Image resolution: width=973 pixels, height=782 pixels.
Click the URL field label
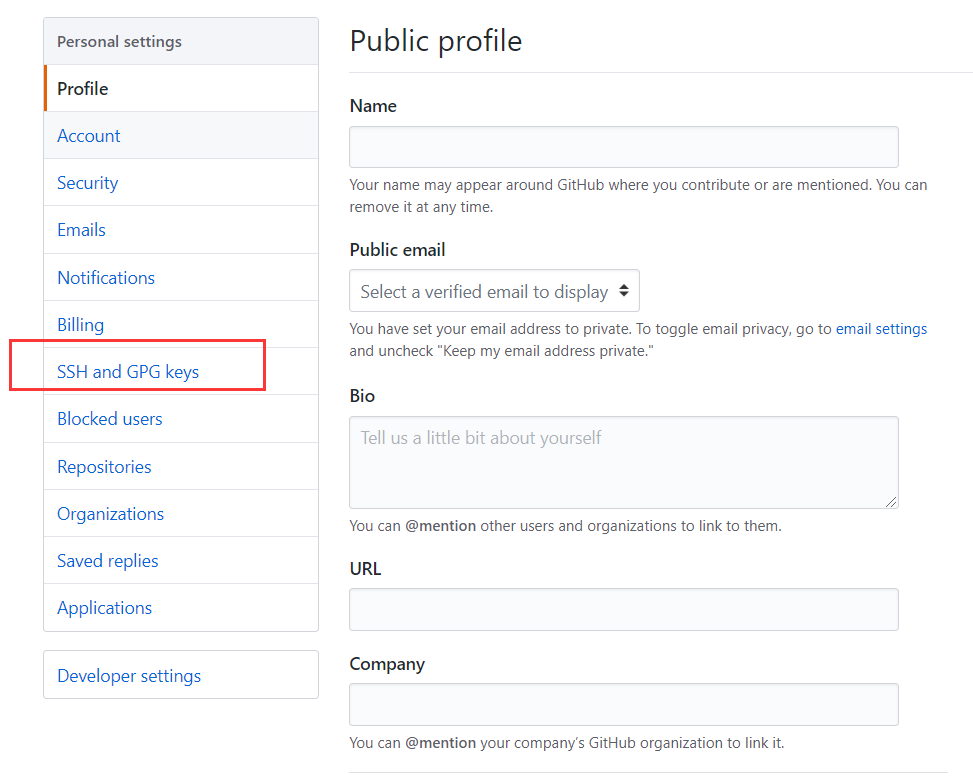tap(365, 569)
